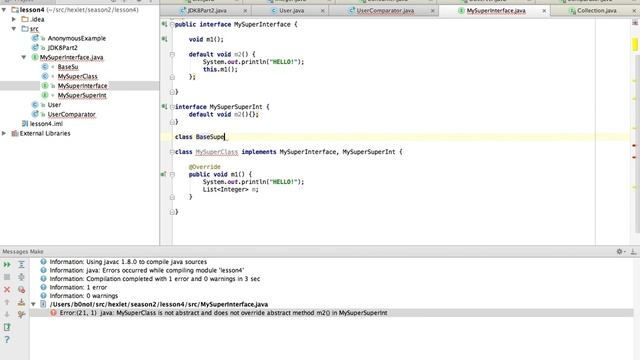Fold the default void m2() method body
Screen dimensions: 640x360
click(172, 54)
